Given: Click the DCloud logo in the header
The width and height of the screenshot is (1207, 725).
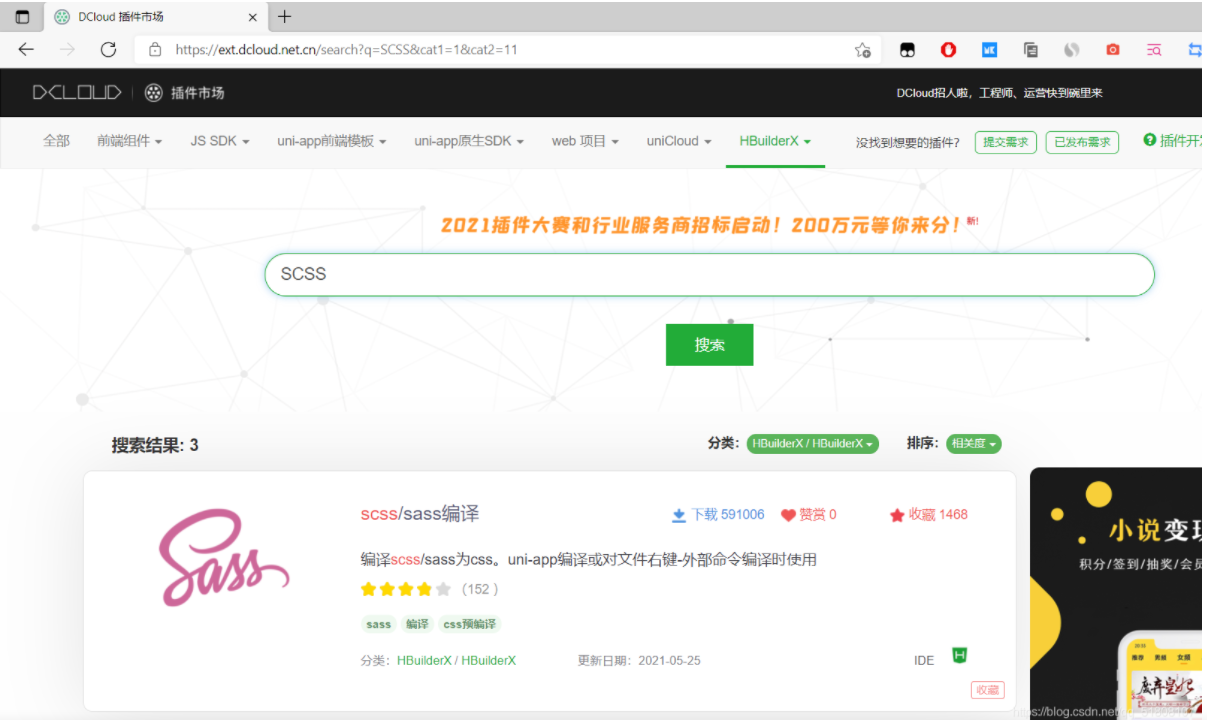Looking at the screenshot, I should coord(75,92).
